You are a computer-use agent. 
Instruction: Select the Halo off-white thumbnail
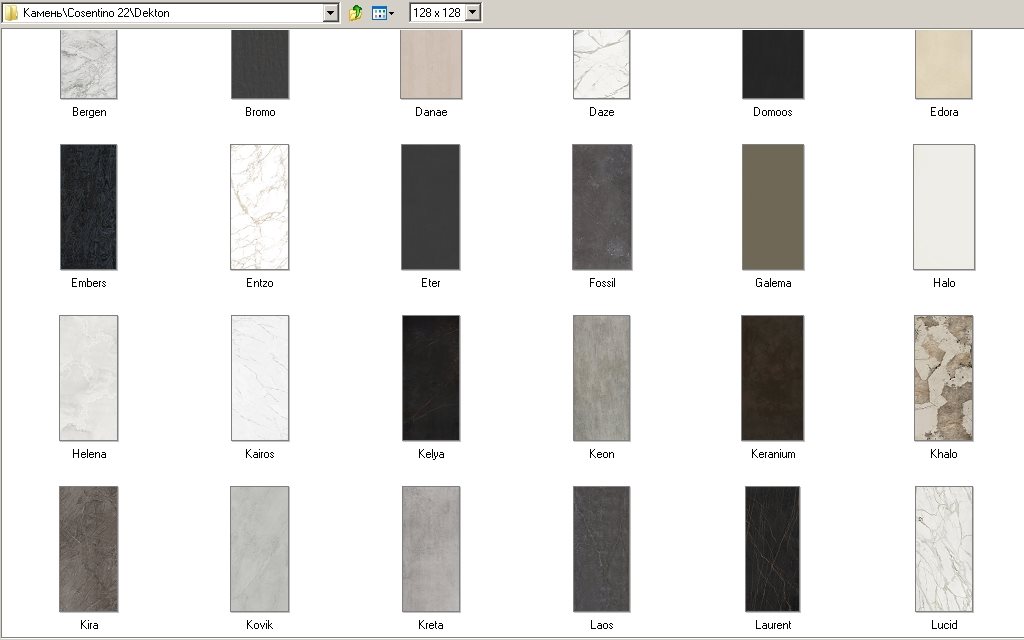[x=944, y=207]
